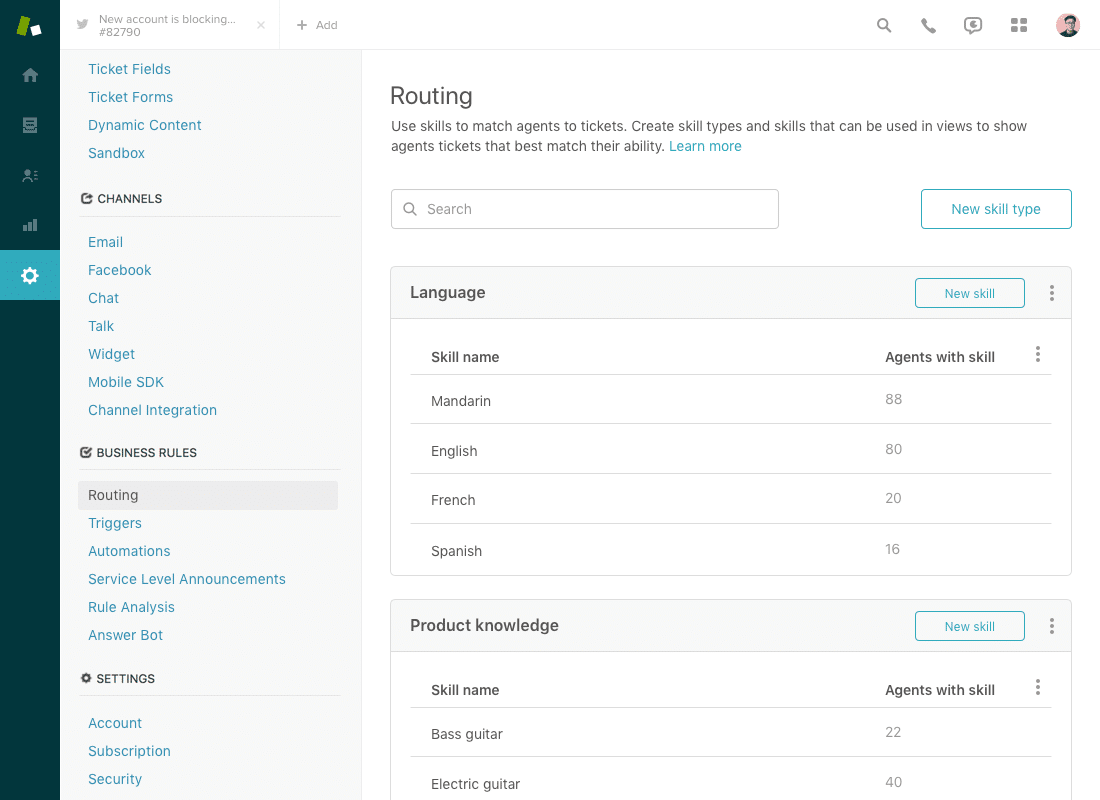
Task: Click the Add tab to create a new ticket
Action: pos(316,24)
